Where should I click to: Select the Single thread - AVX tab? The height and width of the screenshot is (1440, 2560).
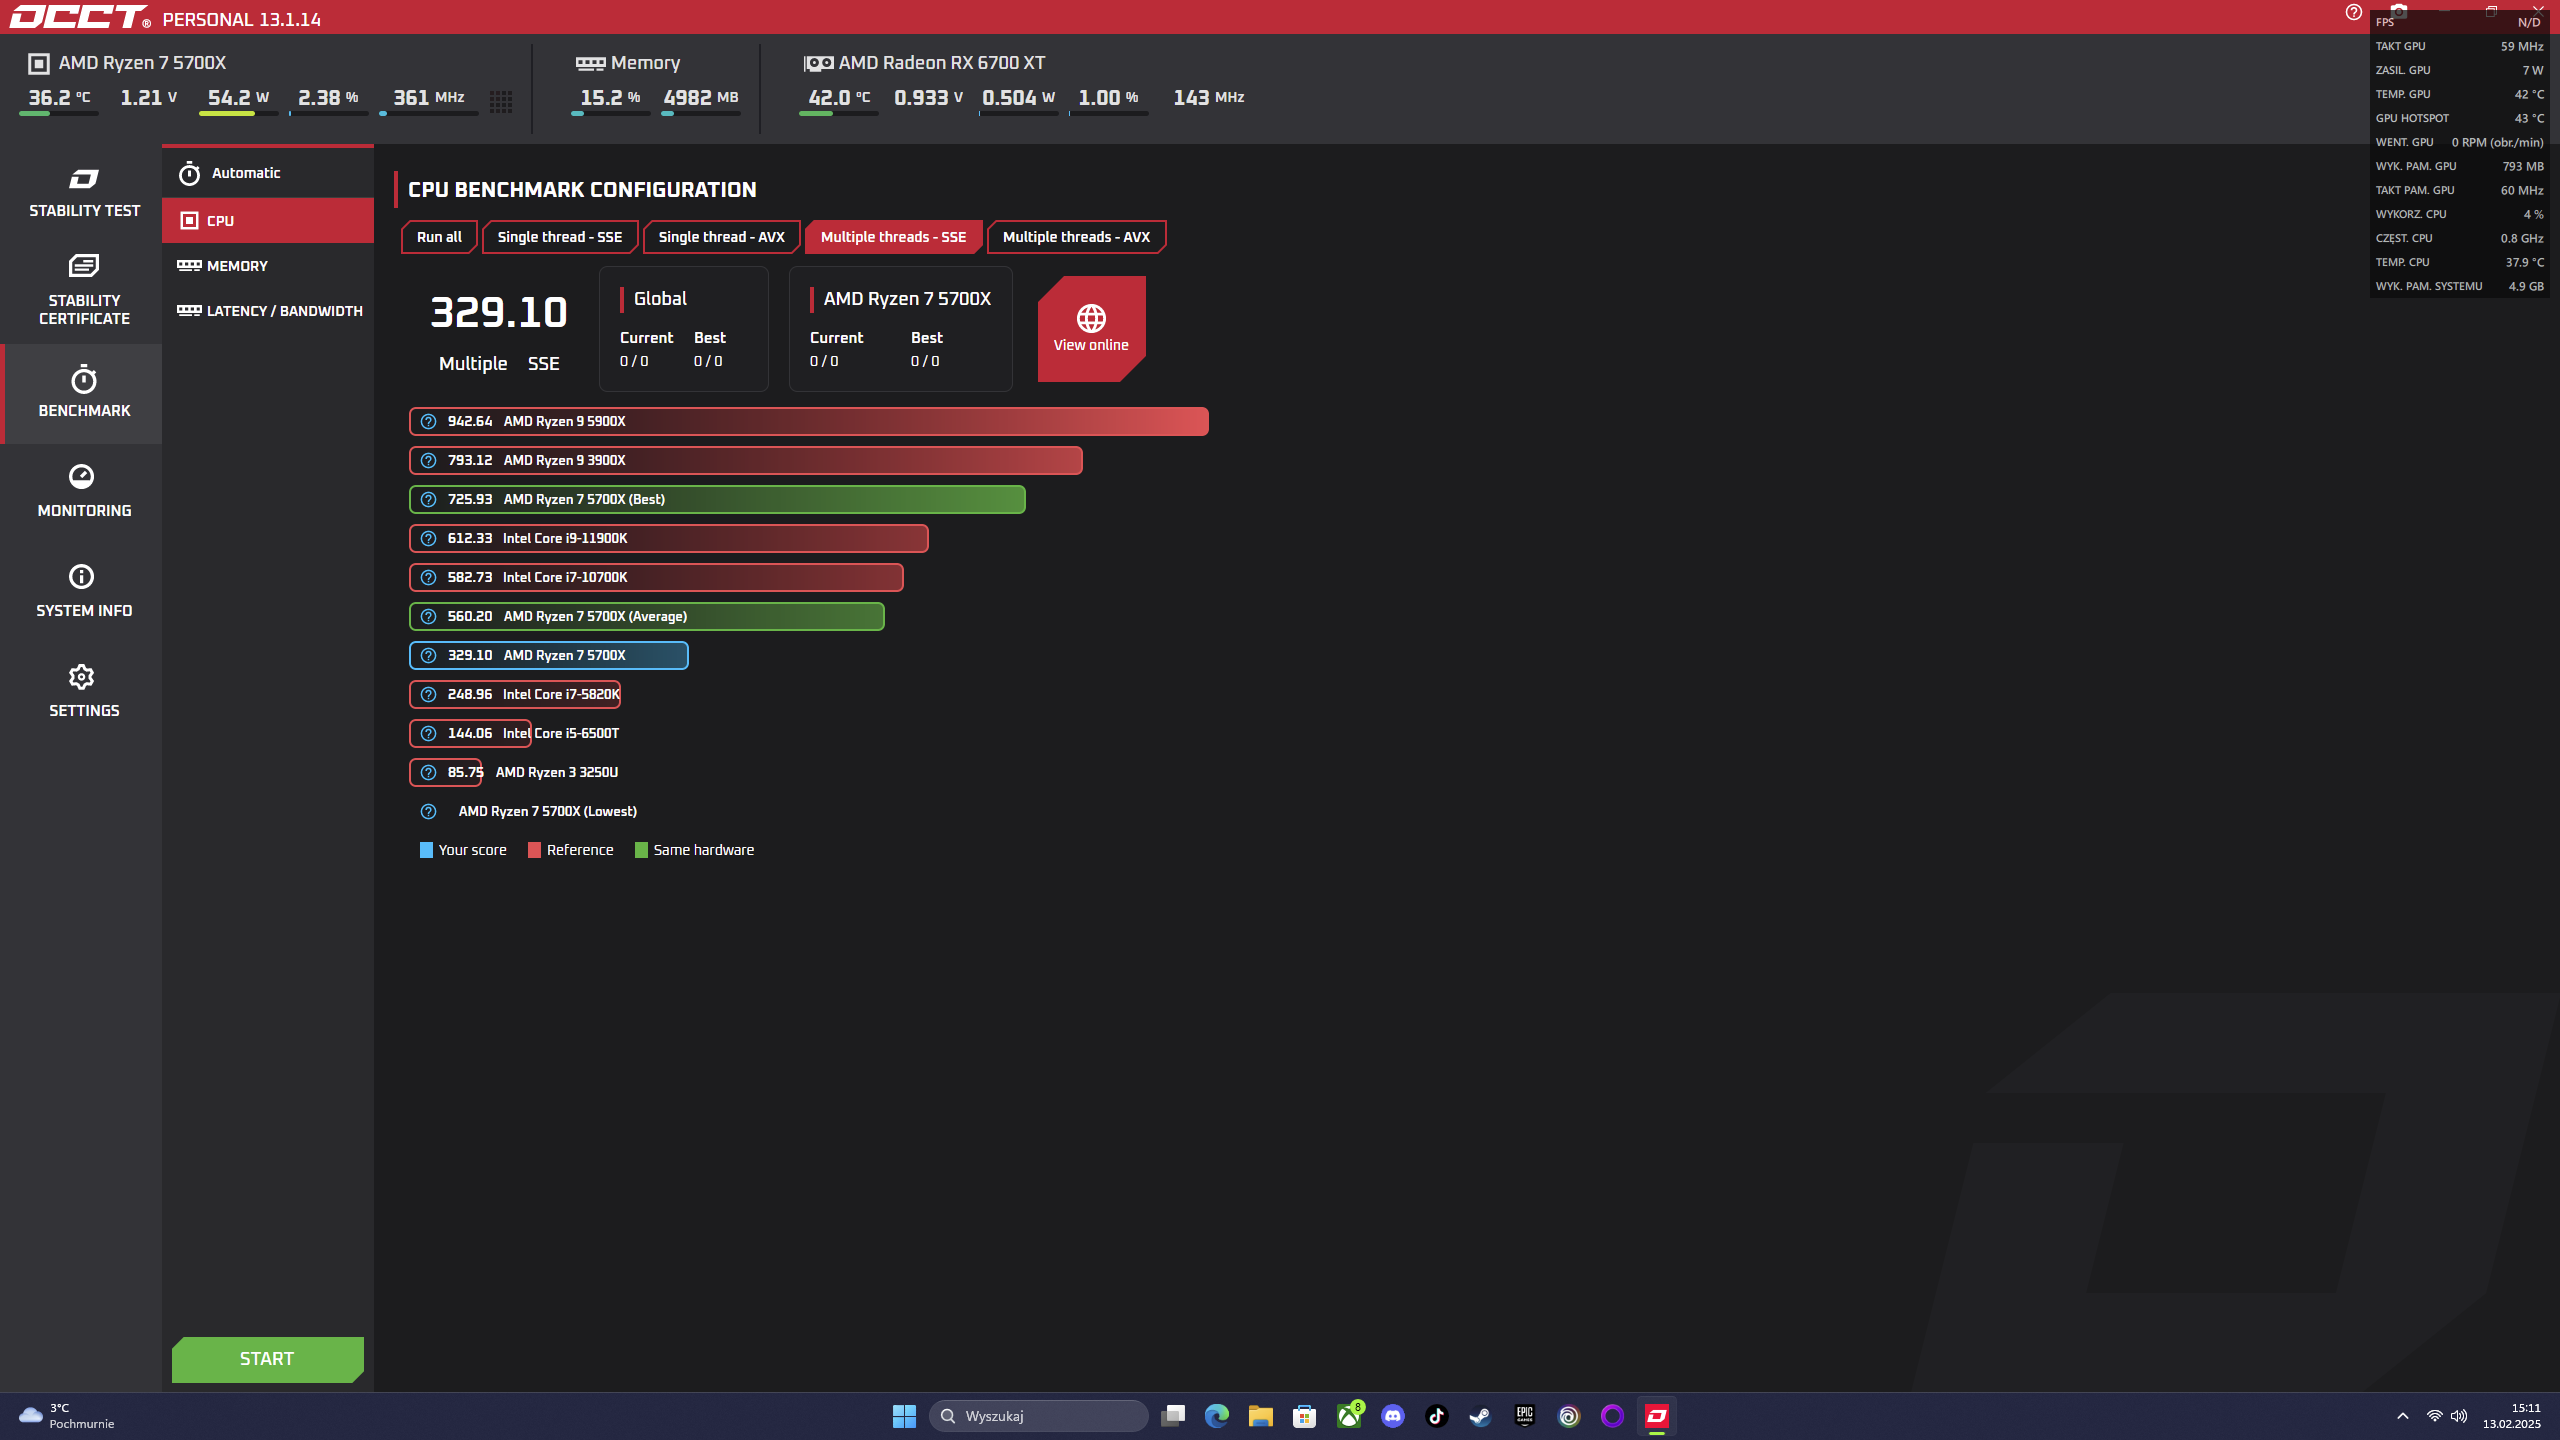pos(721,237)
